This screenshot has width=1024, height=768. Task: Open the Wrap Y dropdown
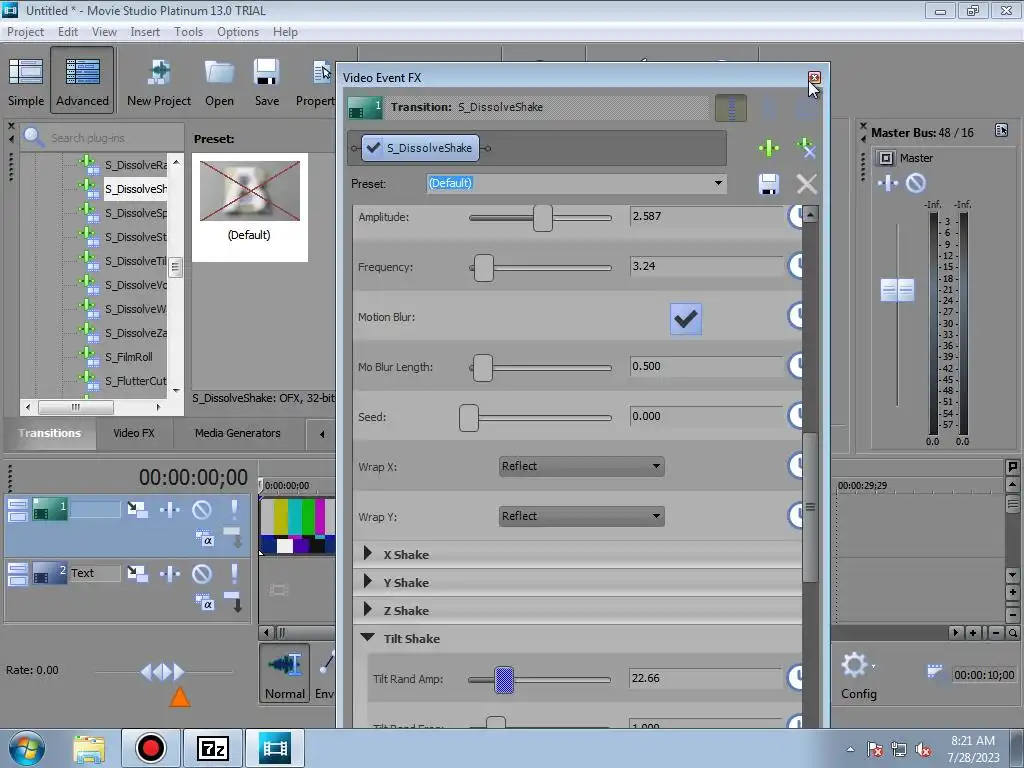click(x=581, y=517)
